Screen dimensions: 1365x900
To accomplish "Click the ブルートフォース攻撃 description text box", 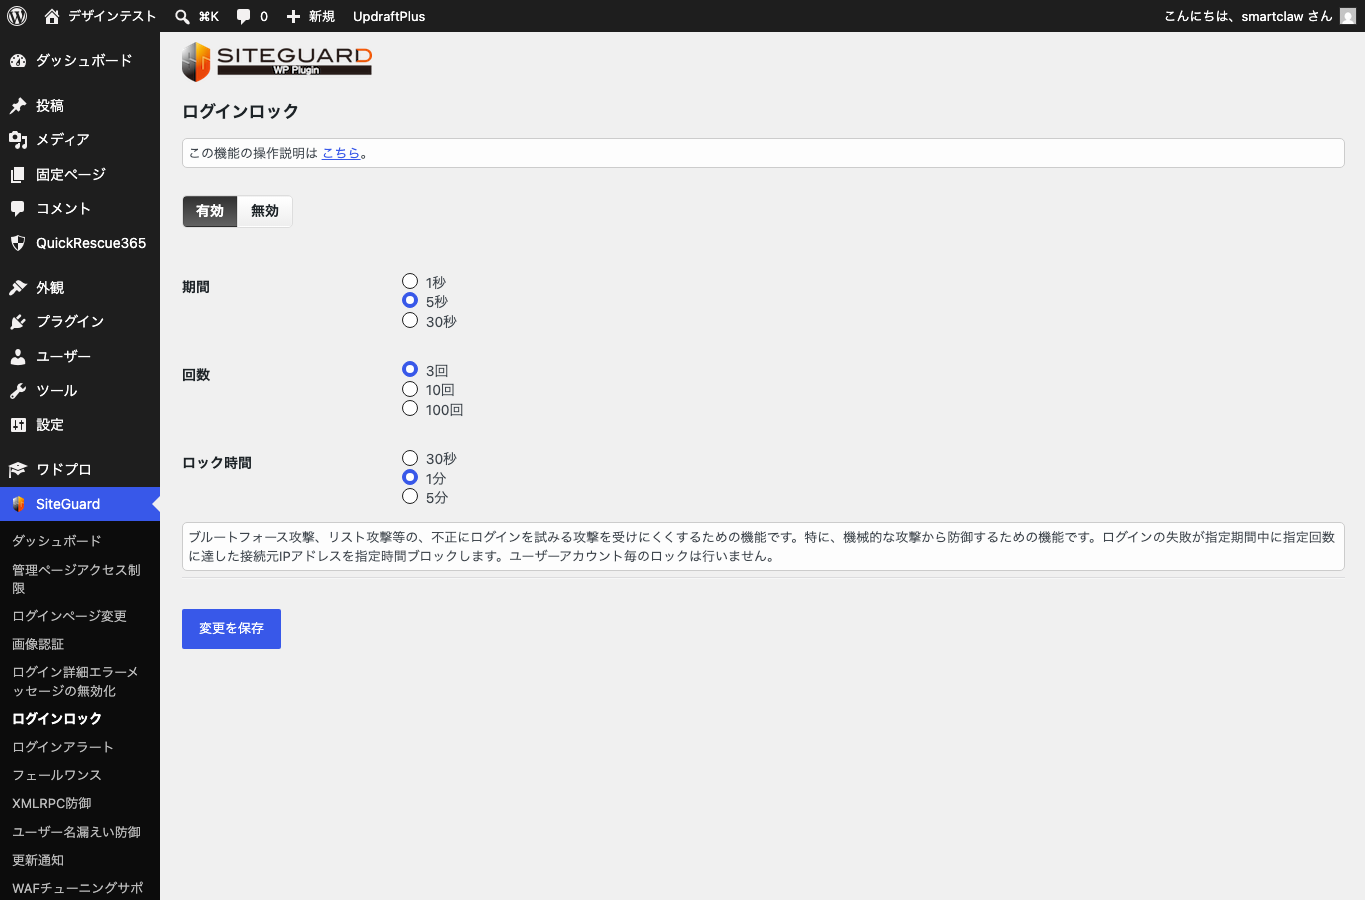I will point(763,546).
